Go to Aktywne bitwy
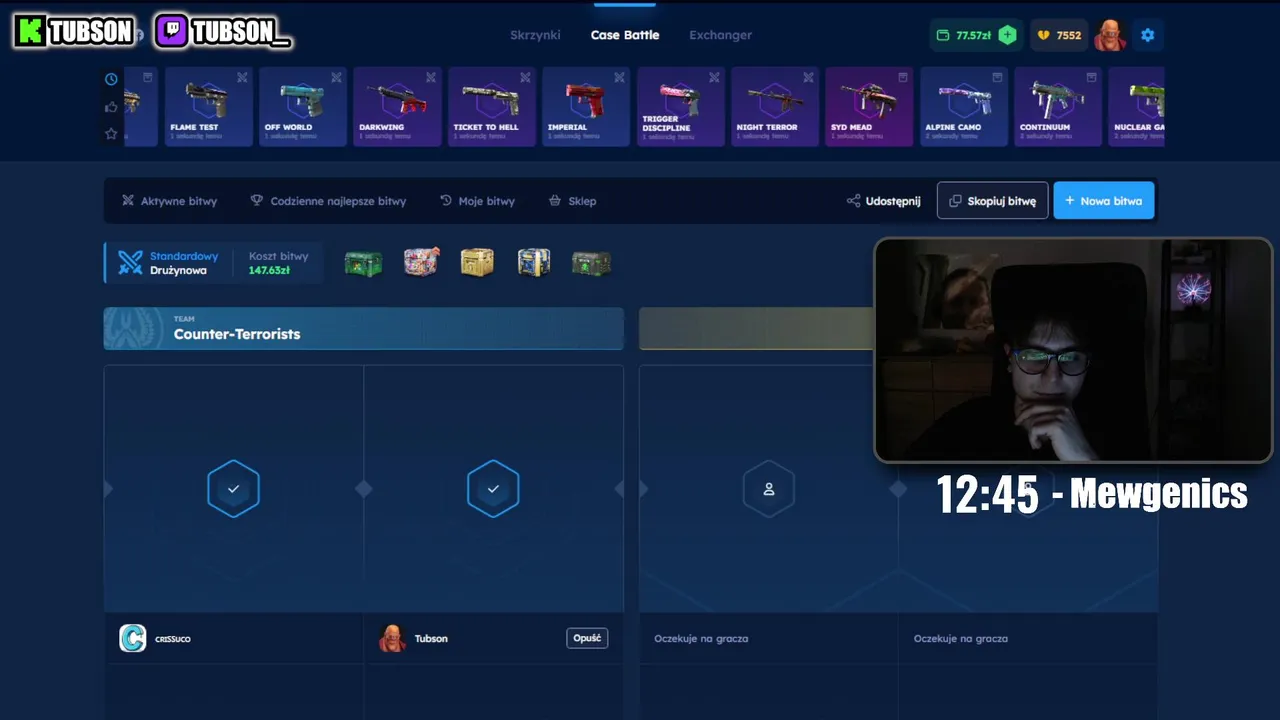The image size is (1280, 720). pos(169,201)
